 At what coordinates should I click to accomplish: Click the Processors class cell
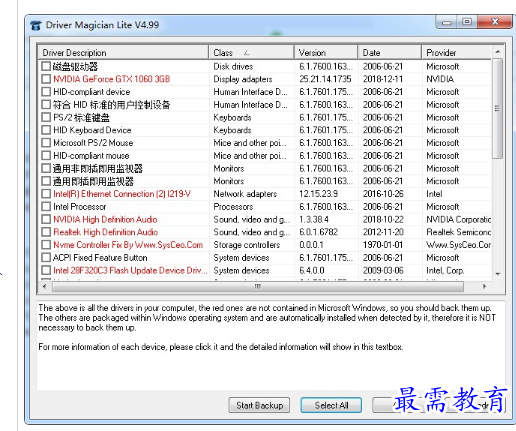coord(233,207)
